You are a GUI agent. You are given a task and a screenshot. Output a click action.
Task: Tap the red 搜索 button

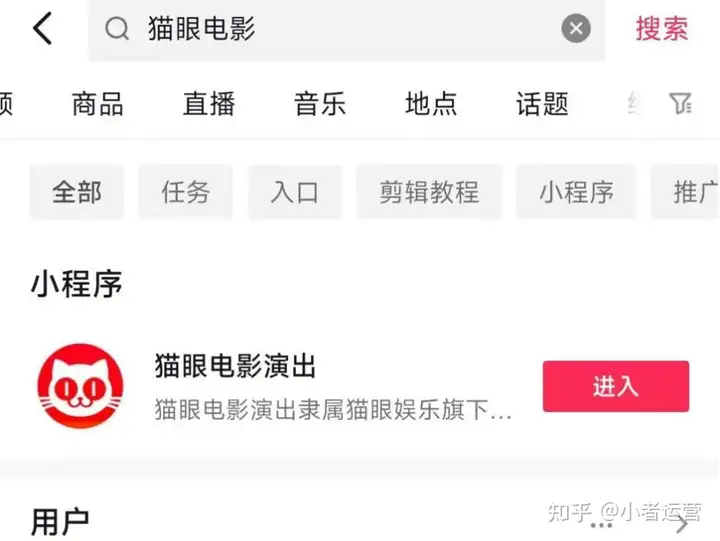coord(662,29)
